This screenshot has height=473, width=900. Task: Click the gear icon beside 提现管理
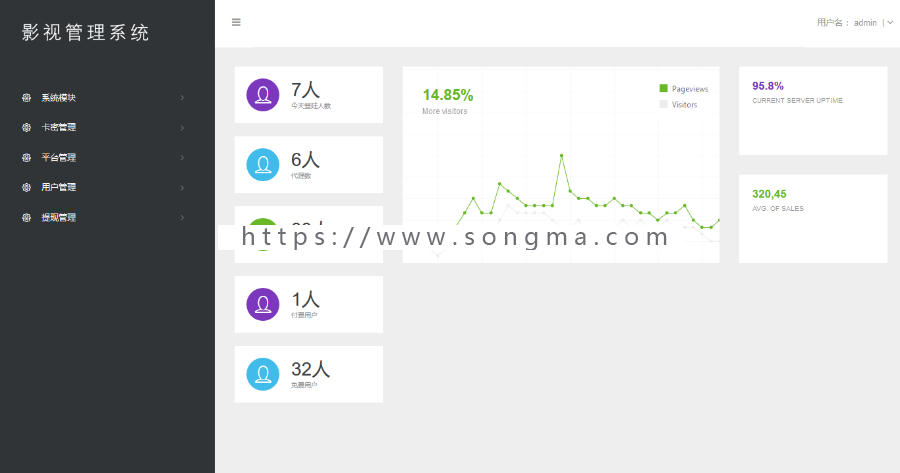[27, 217]
